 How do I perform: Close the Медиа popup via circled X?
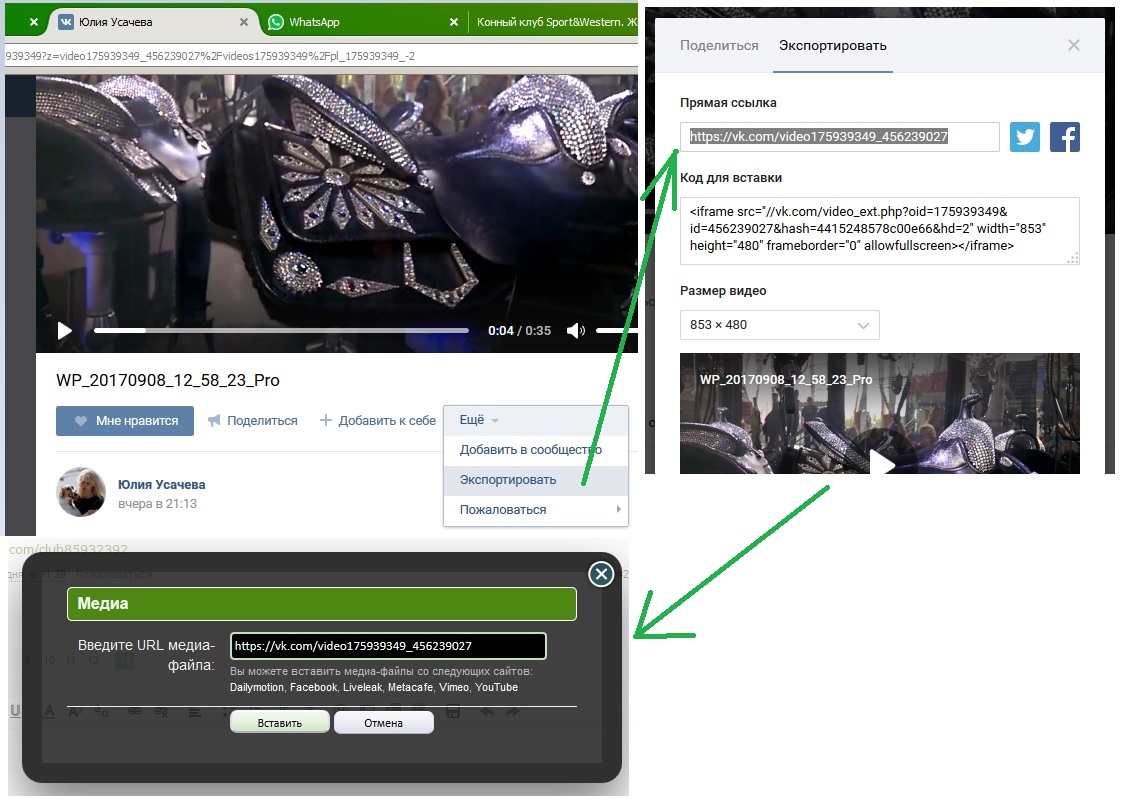(601, 574)
